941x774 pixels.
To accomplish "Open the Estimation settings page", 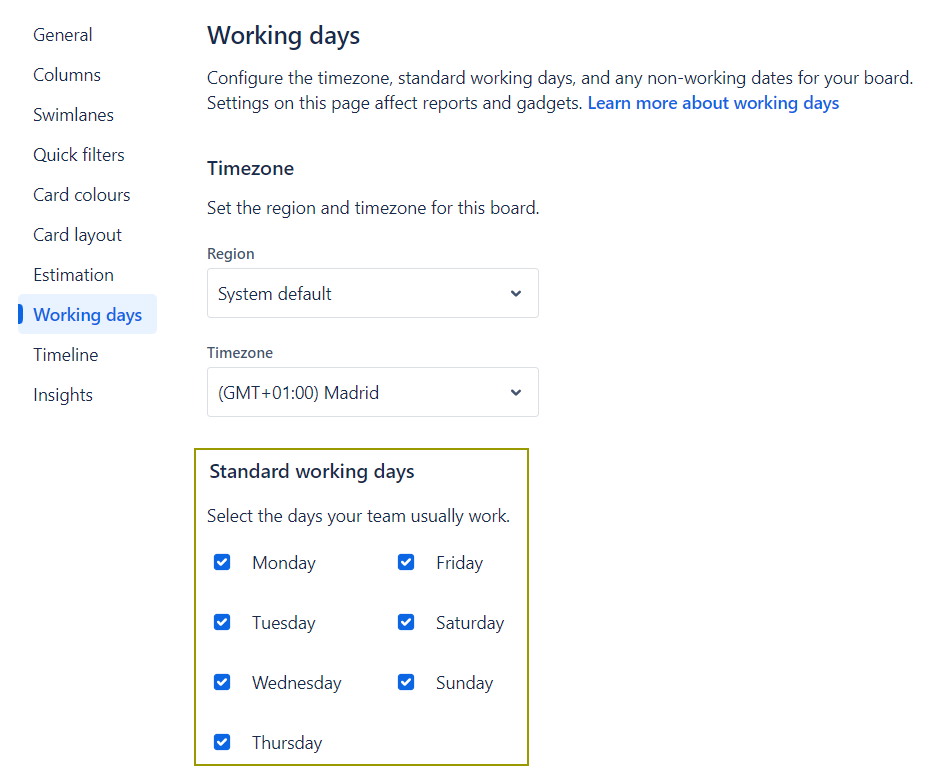I will pyautogui.click(x=73, y=274).
